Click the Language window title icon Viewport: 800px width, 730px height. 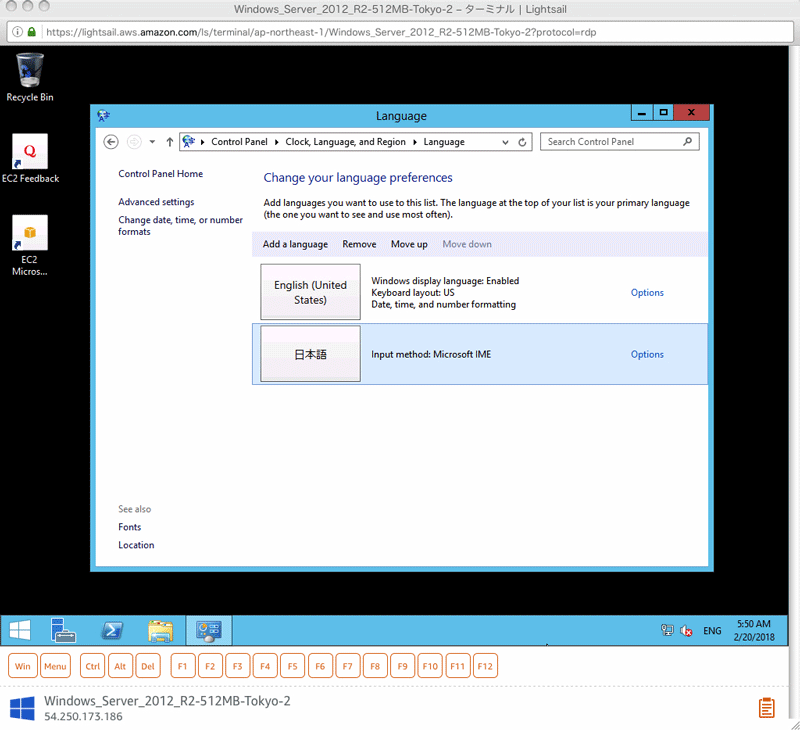pos(104,115)
